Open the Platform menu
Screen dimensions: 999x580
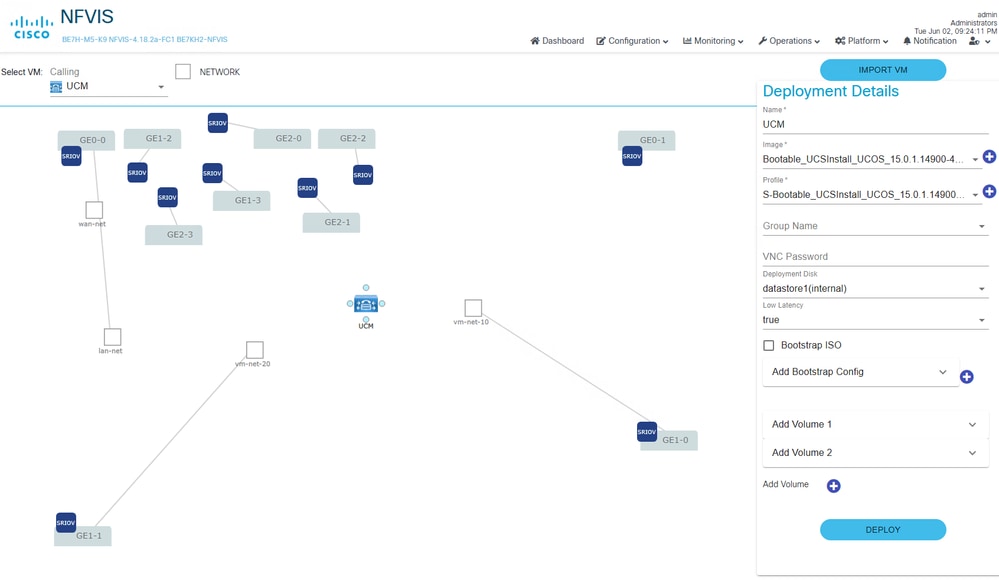(x=861, y=41)
